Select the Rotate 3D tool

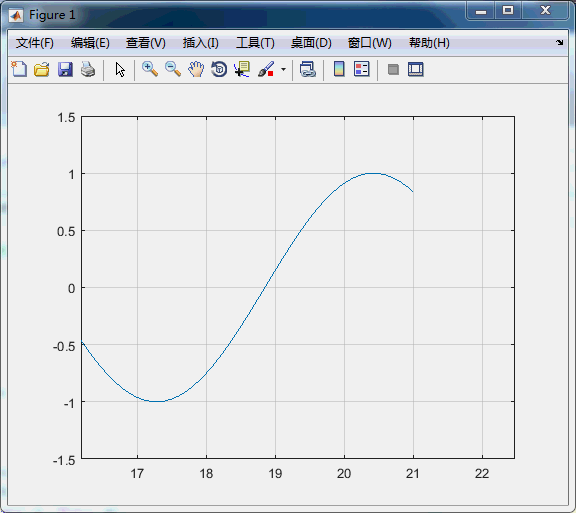[x=219, y=69]
